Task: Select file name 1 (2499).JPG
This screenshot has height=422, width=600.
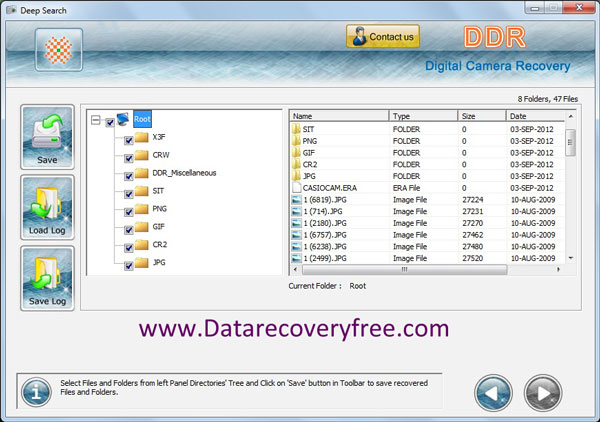Action: click(x=325, y=258)
